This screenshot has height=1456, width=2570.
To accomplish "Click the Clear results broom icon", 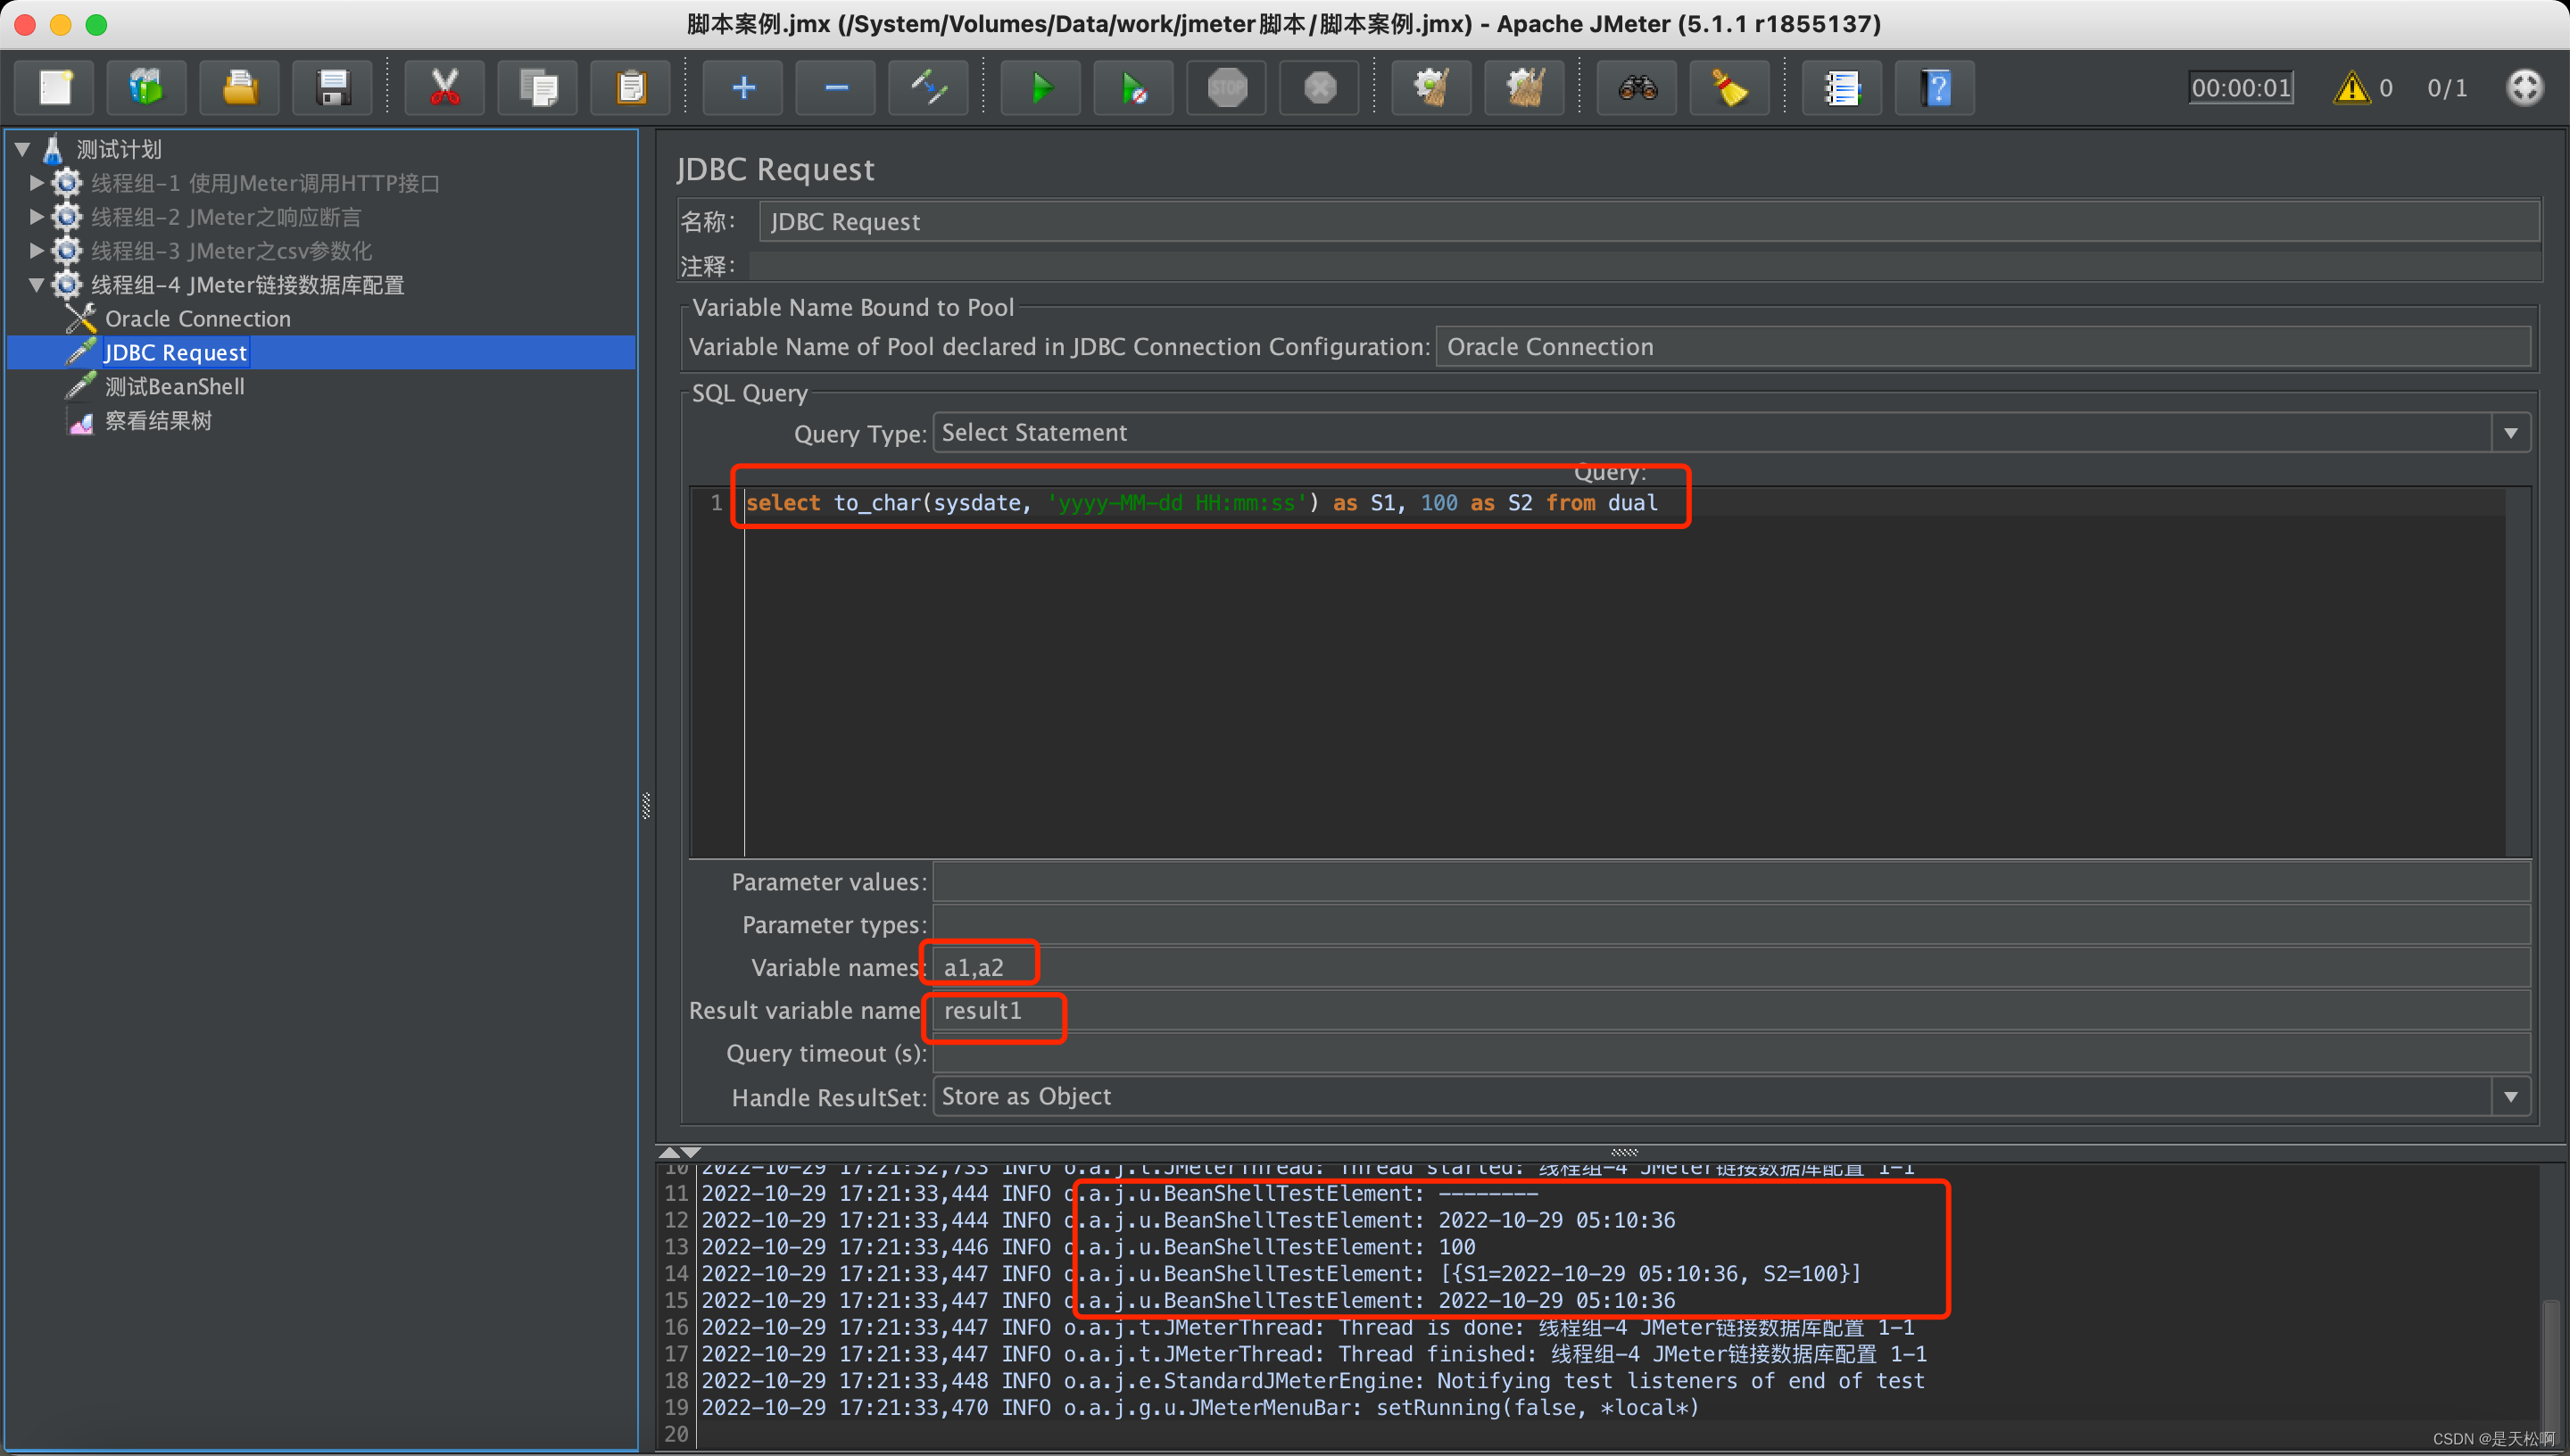I will pos(1432,88).
